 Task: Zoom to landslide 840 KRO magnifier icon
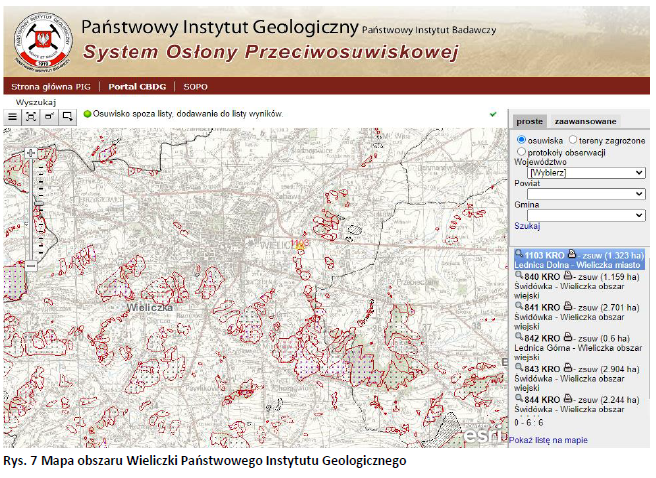click(x=519, y=275)
